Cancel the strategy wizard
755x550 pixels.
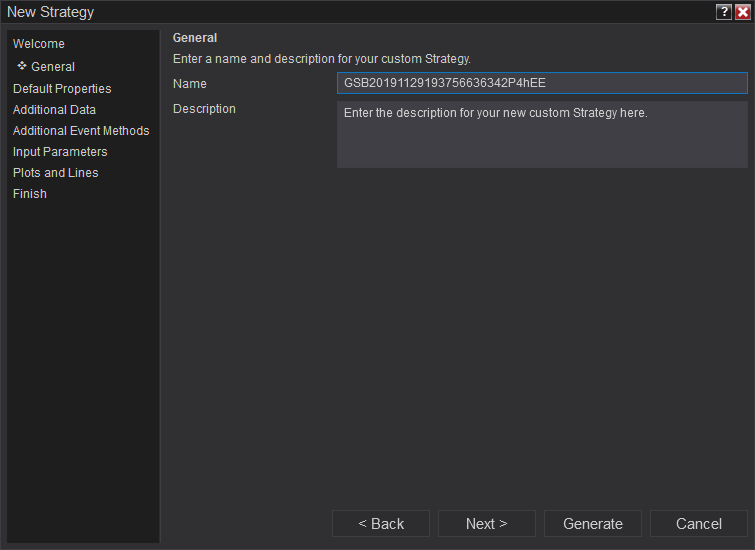click(x=698, y=524)
